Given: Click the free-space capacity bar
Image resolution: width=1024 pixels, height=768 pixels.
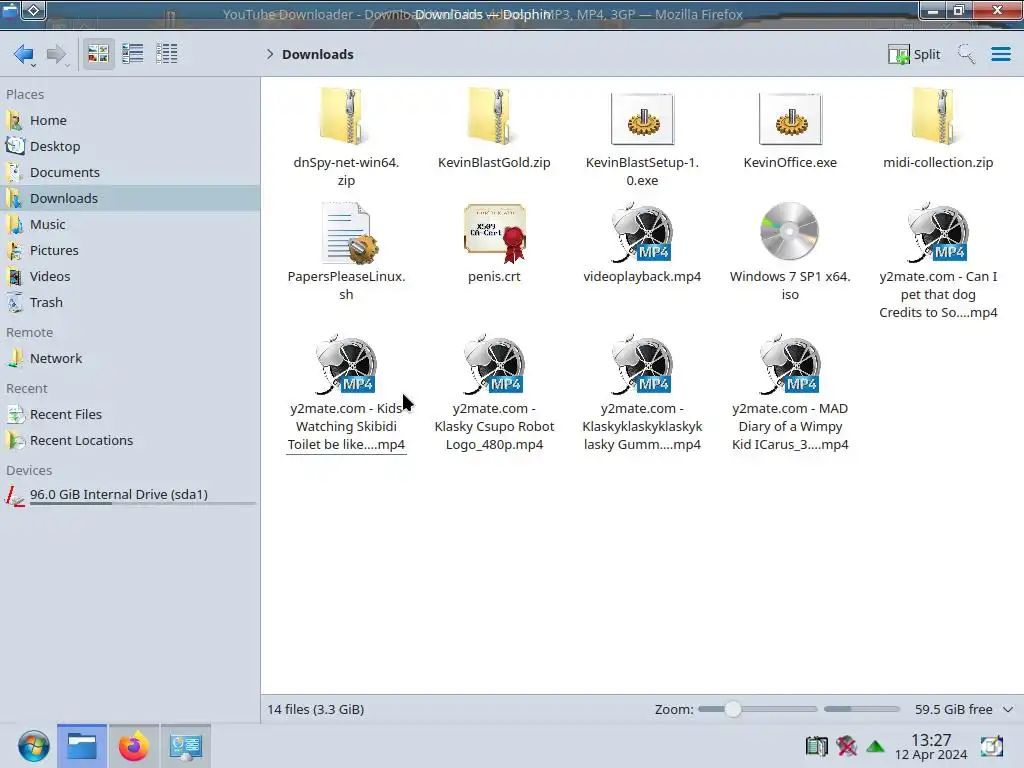Looking at the screenshot, I should tap(861, 709).
